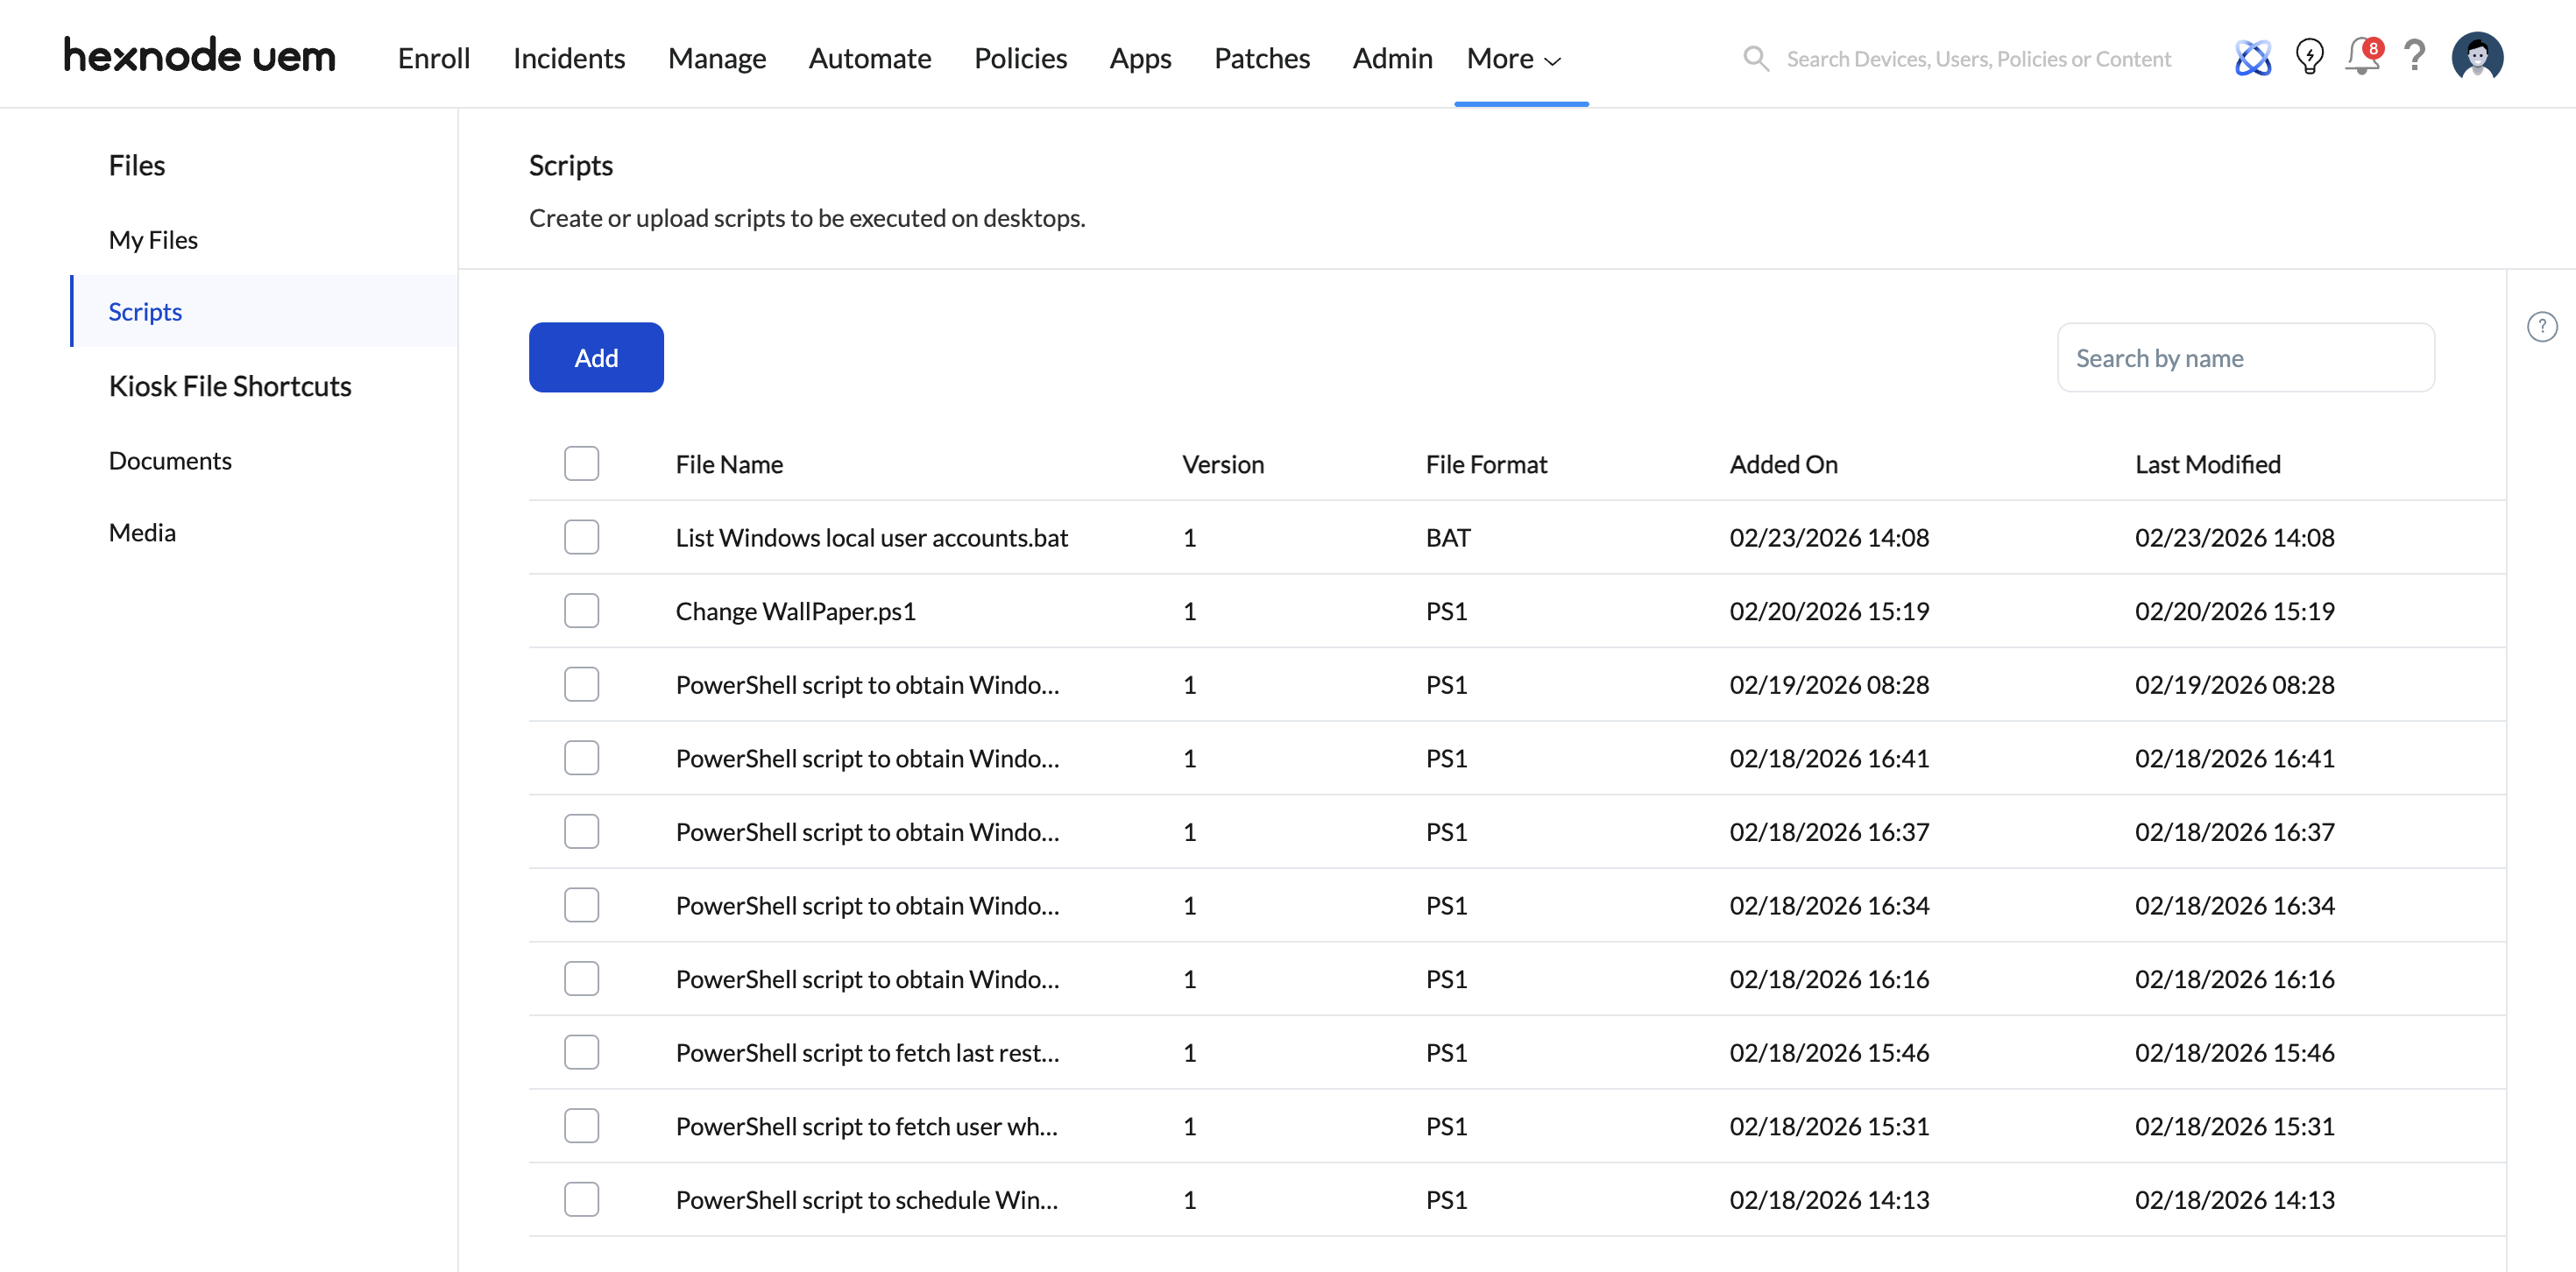Sort by the Added On column header
The height and width of the screenshot is (1272, 2576).
[x=1783, y=465]
